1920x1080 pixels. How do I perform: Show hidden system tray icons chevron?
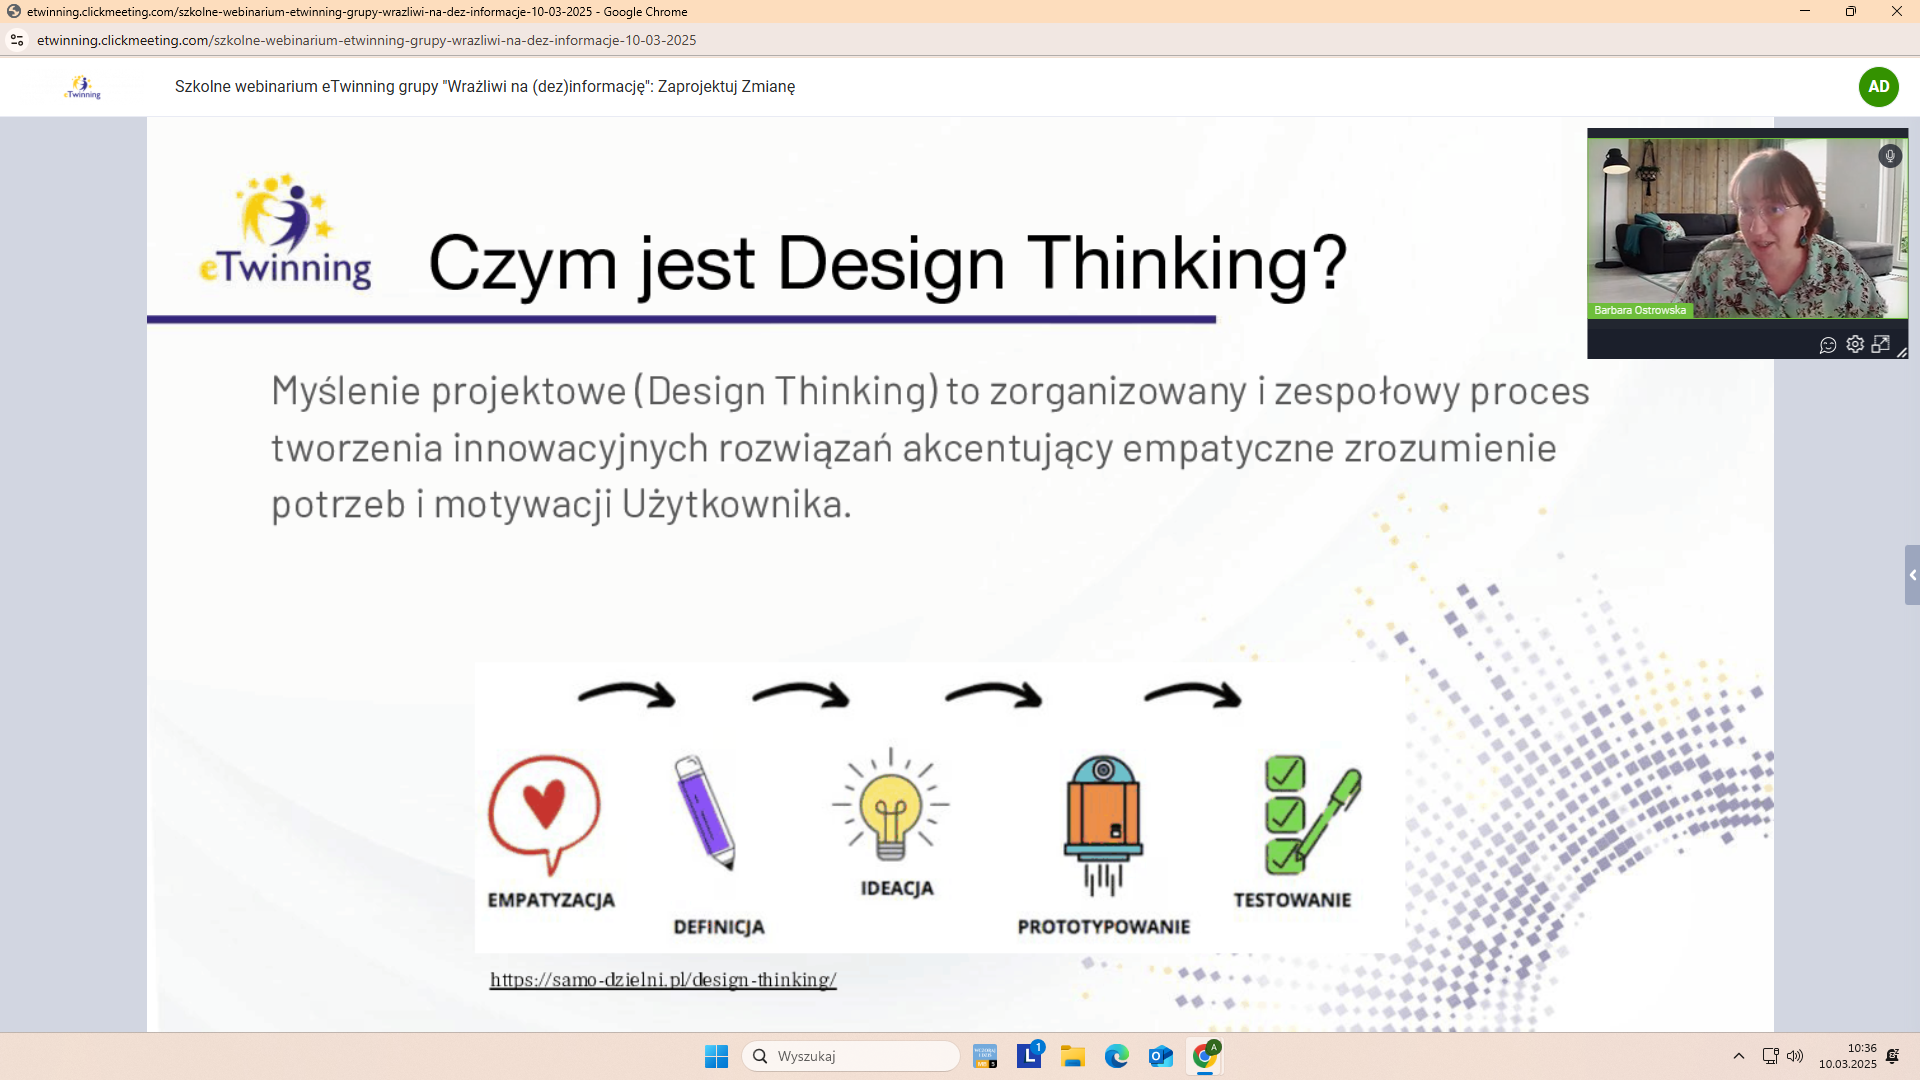(1739, 1056)
